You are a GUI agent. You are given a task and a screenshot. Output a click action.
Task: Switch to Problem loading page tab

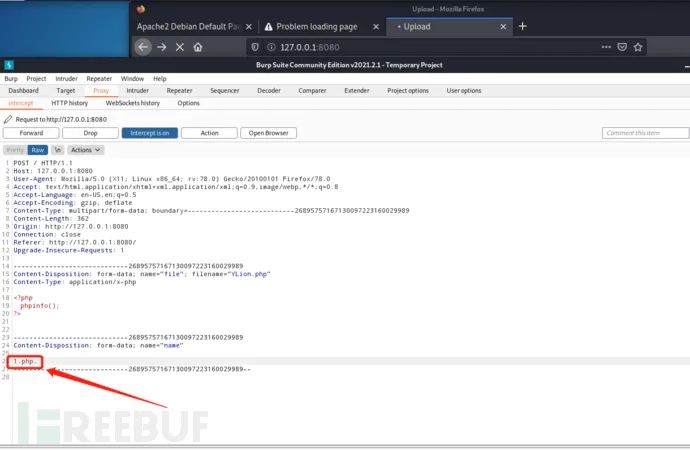click(316, 27)
